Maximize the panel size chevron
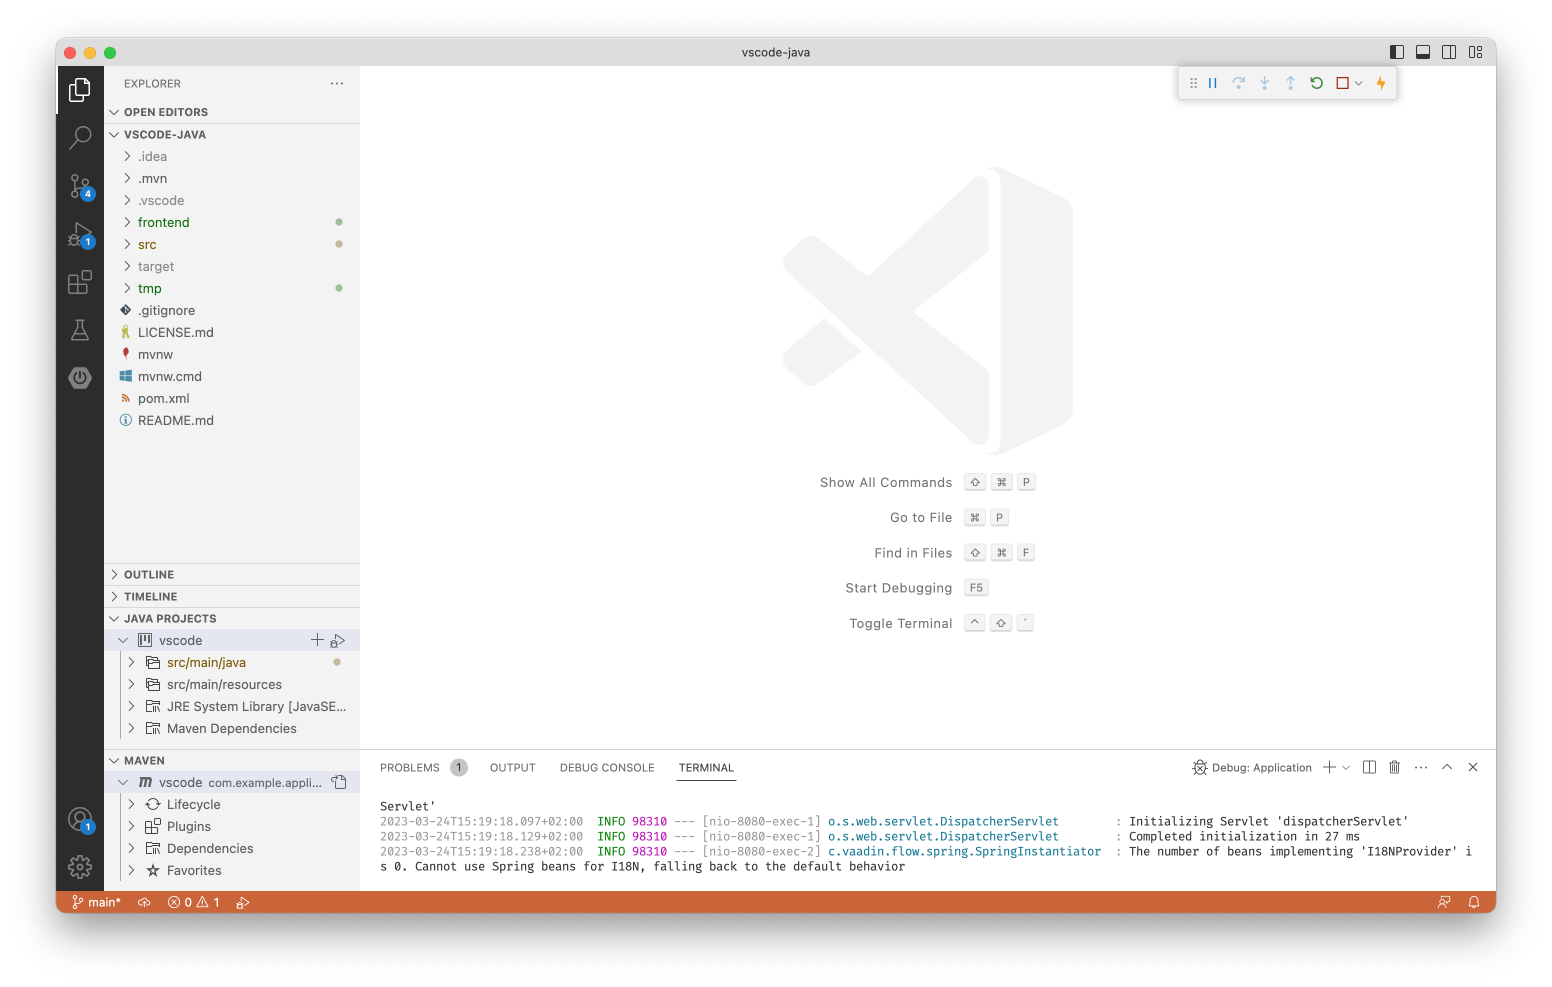The height and width of the screenshot is (987, 1552). coord(1447,767)
